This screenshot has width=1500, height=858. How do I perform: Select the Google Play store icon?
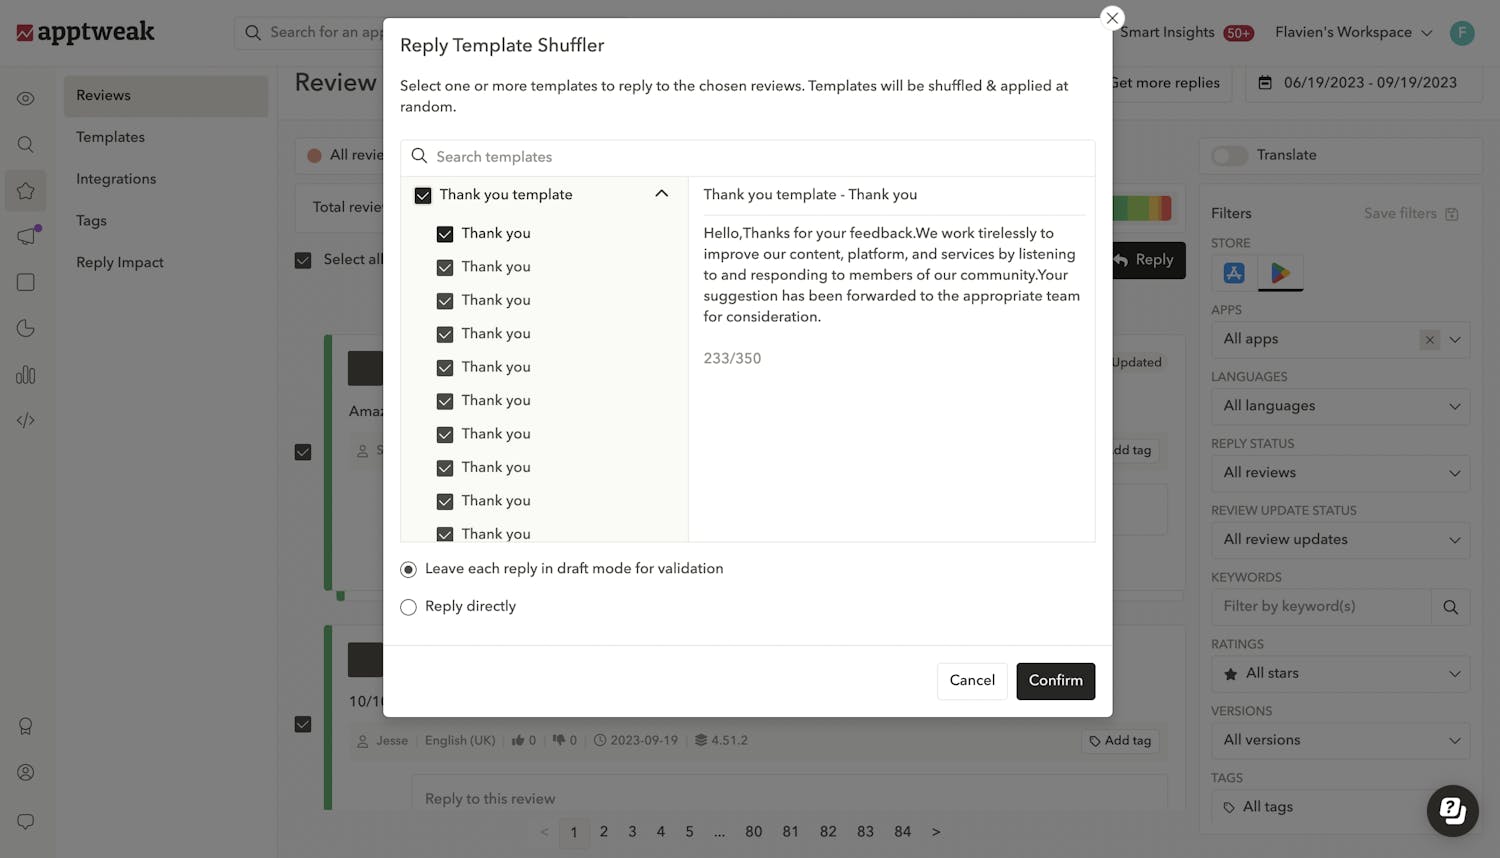tap(1280, 273)
